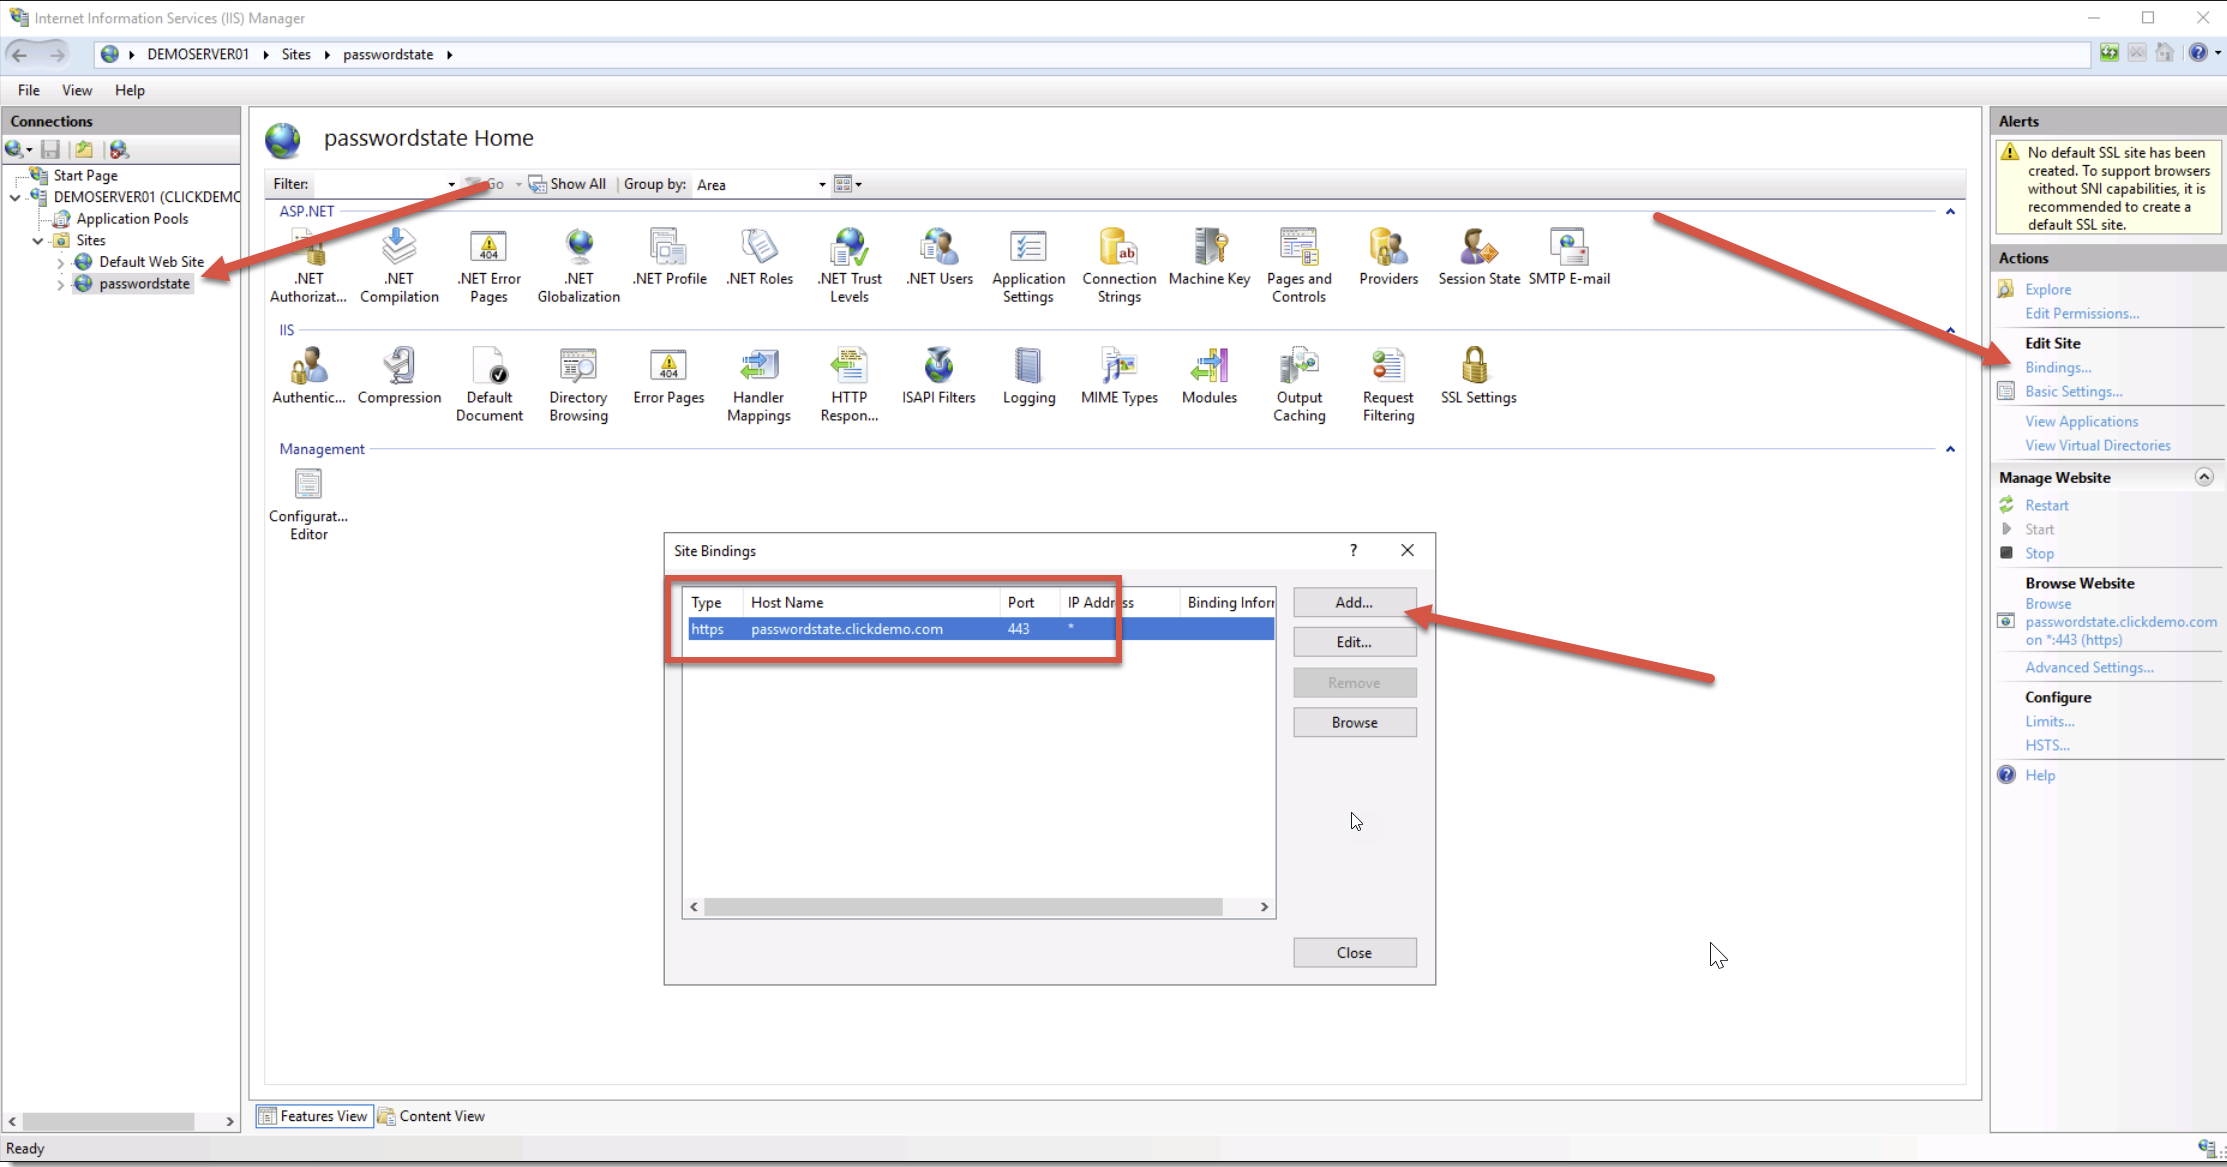Select Start Page in Connections tree
This screenshot has width=2227, height=1167.
[x=85, y=175]
